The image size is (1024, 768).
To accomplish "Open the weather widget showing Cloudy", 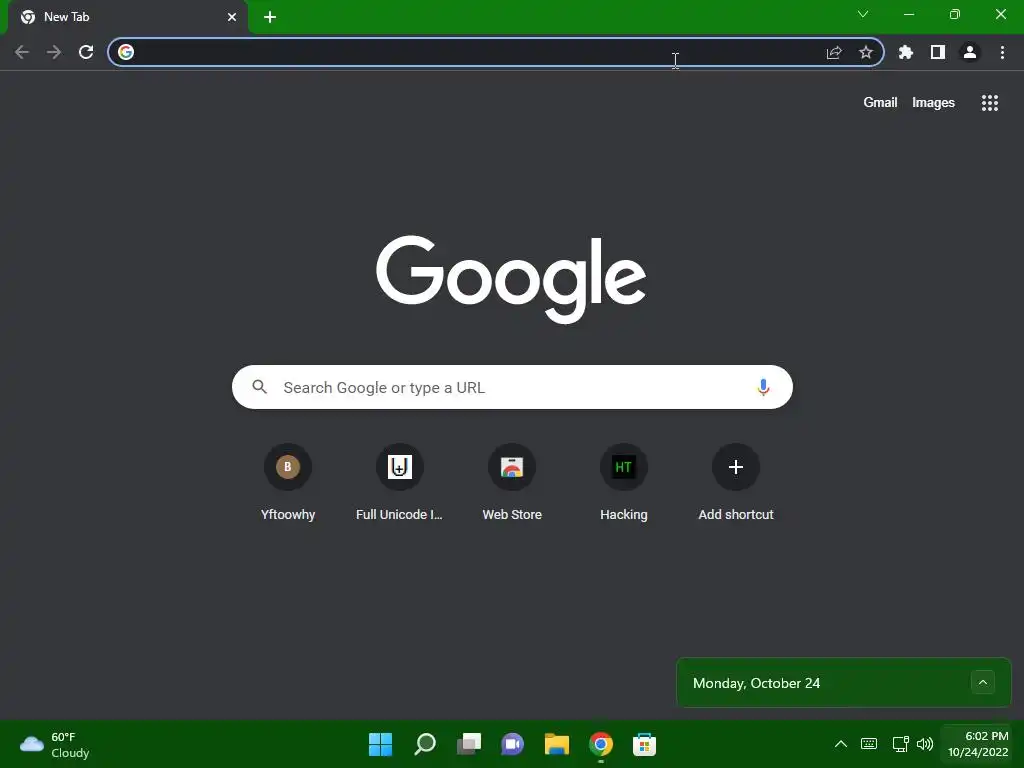I will point(55,744).
